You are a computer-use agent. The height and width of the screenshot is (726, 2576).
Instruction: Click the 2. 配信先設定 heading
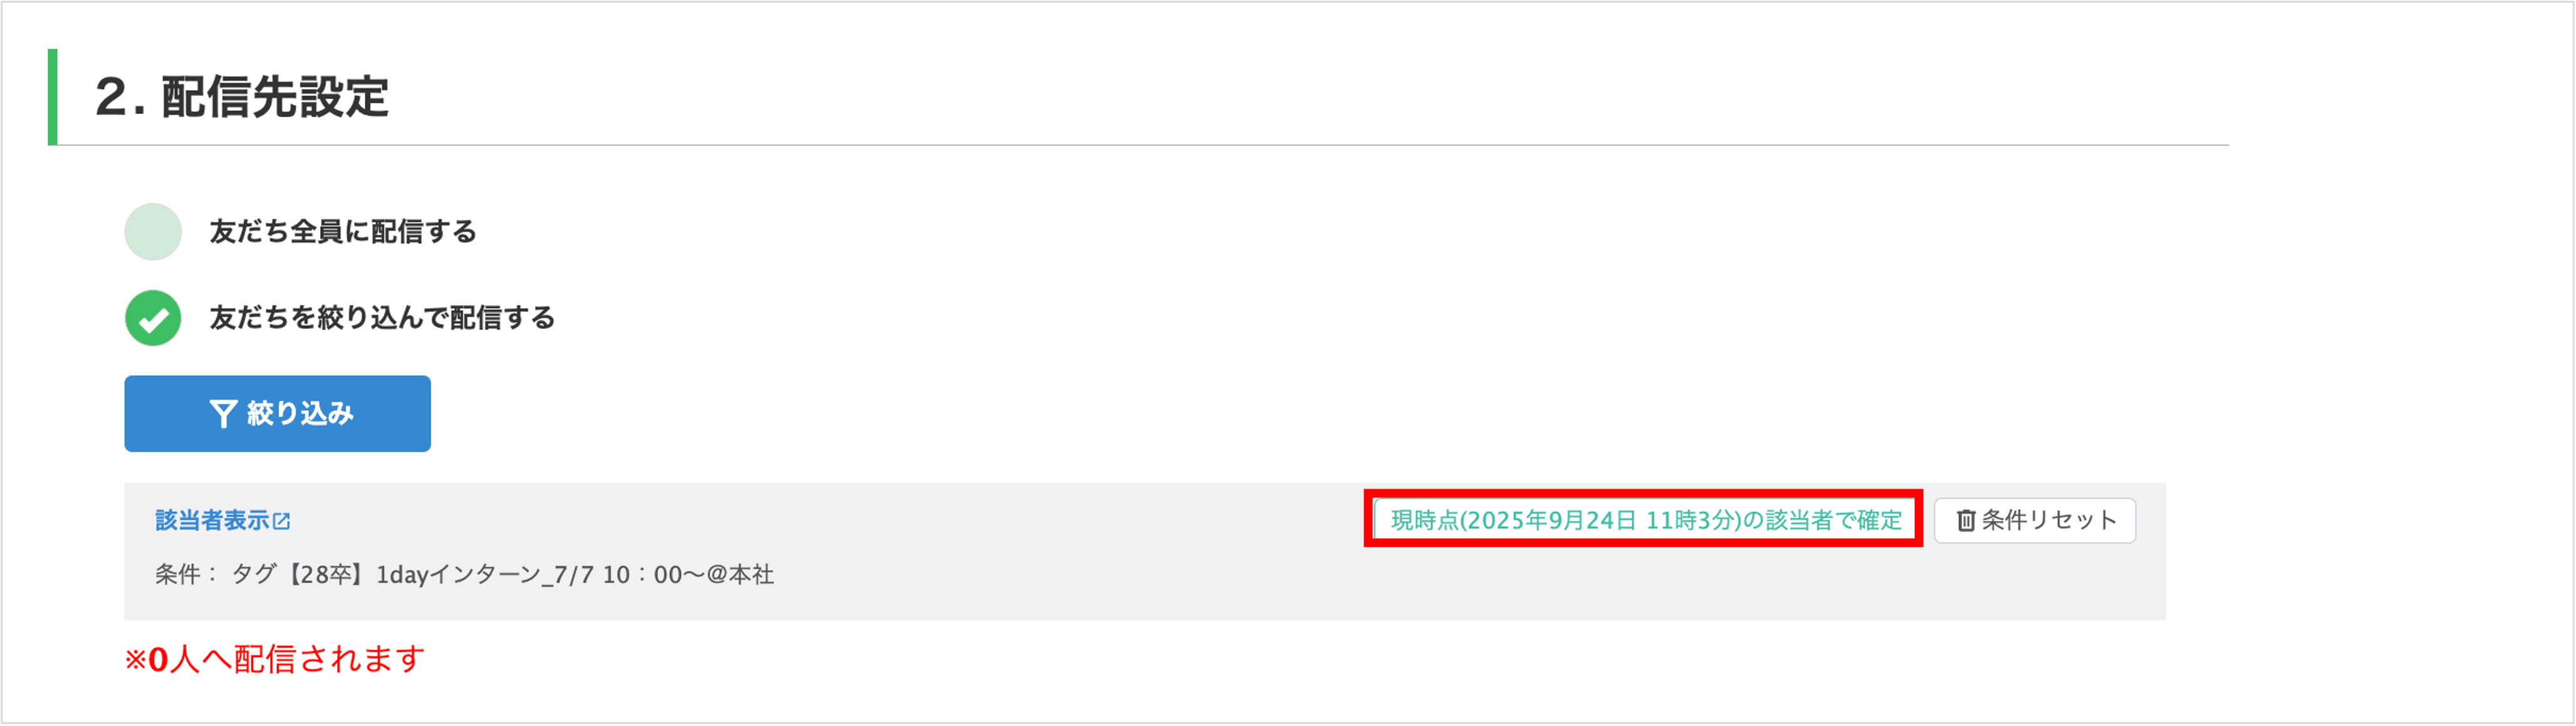pos(242,97)
